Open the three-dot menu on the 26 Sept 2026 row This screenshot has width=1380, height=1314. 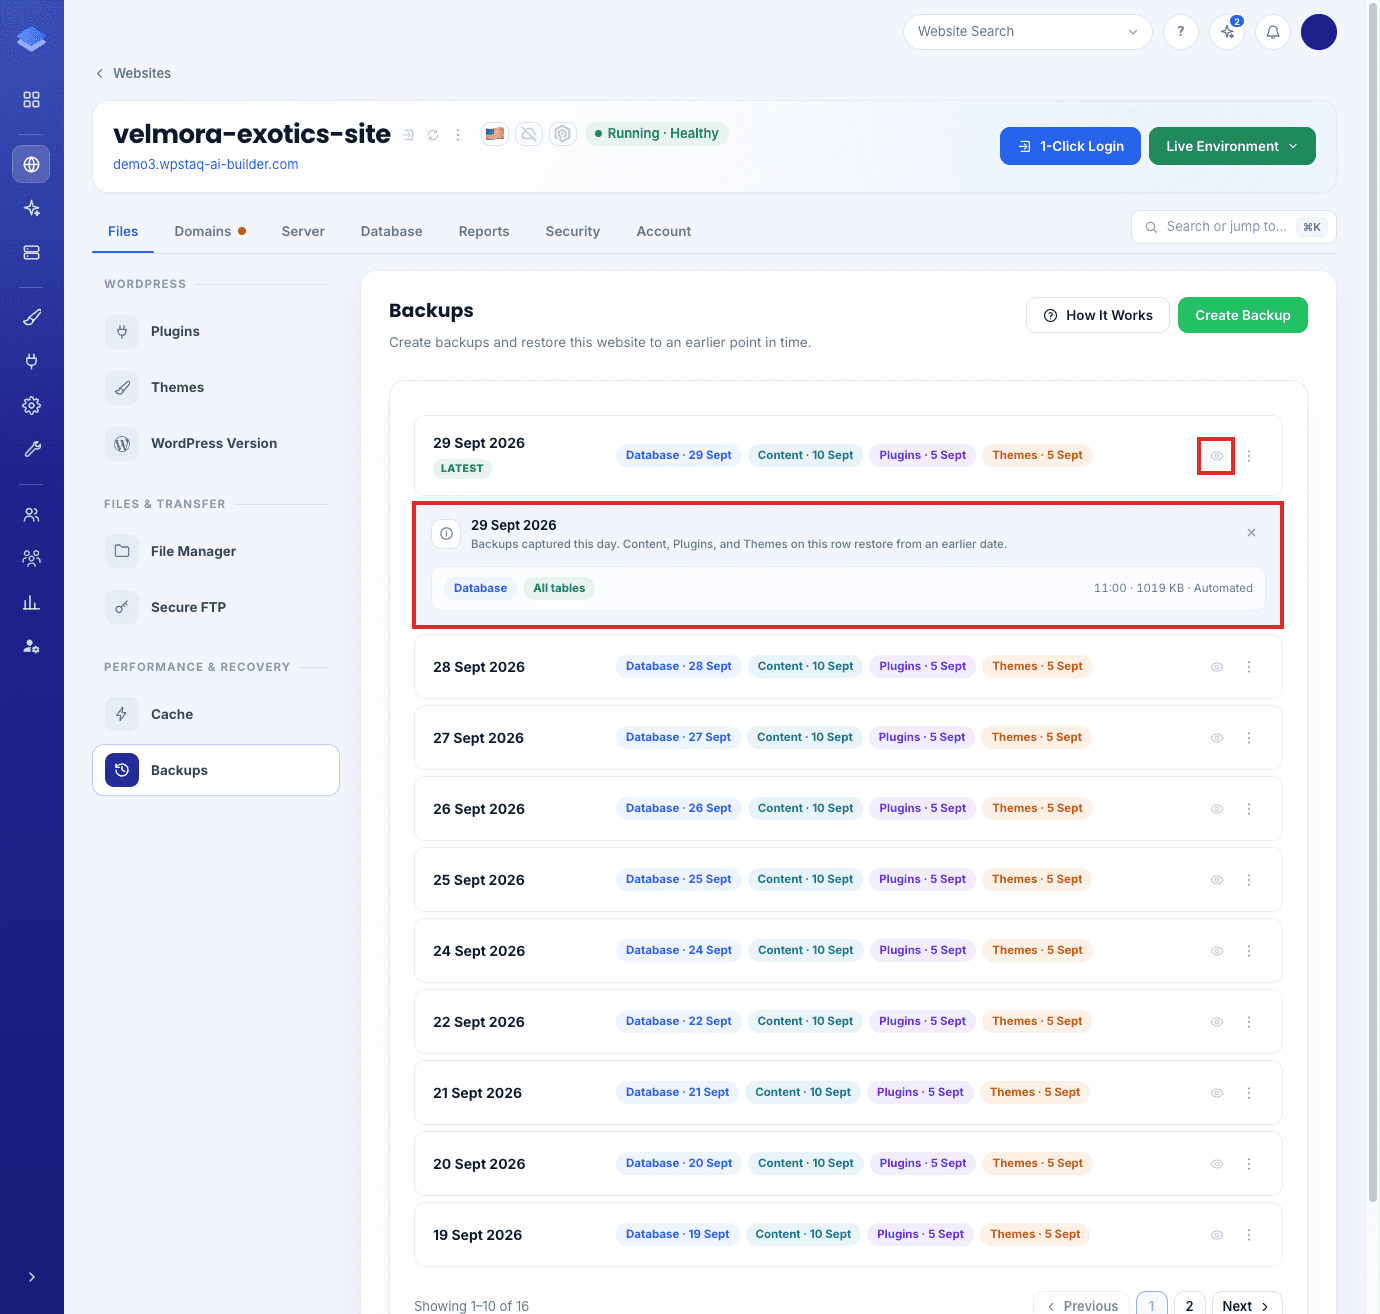1249,809
